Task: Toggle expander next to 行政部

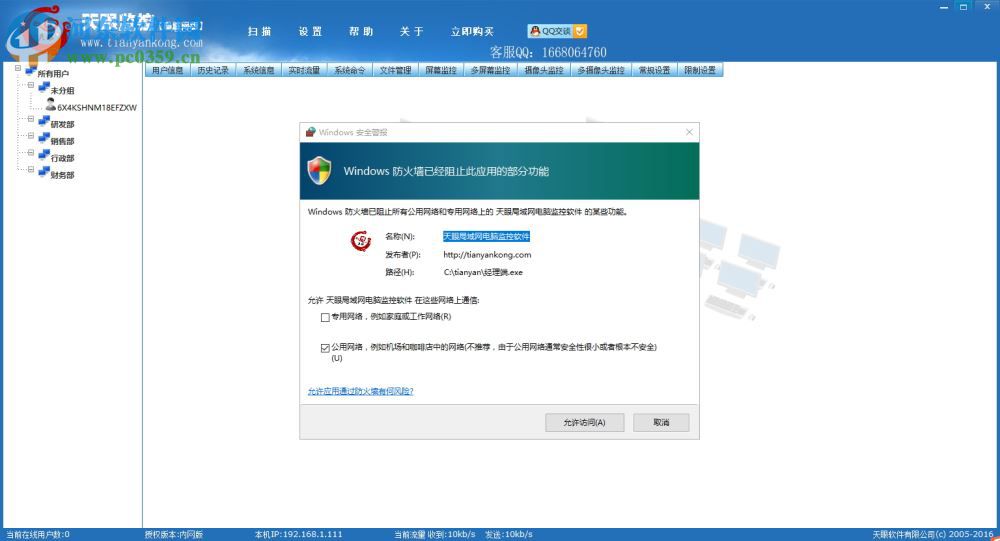Action: coord(31,152)
